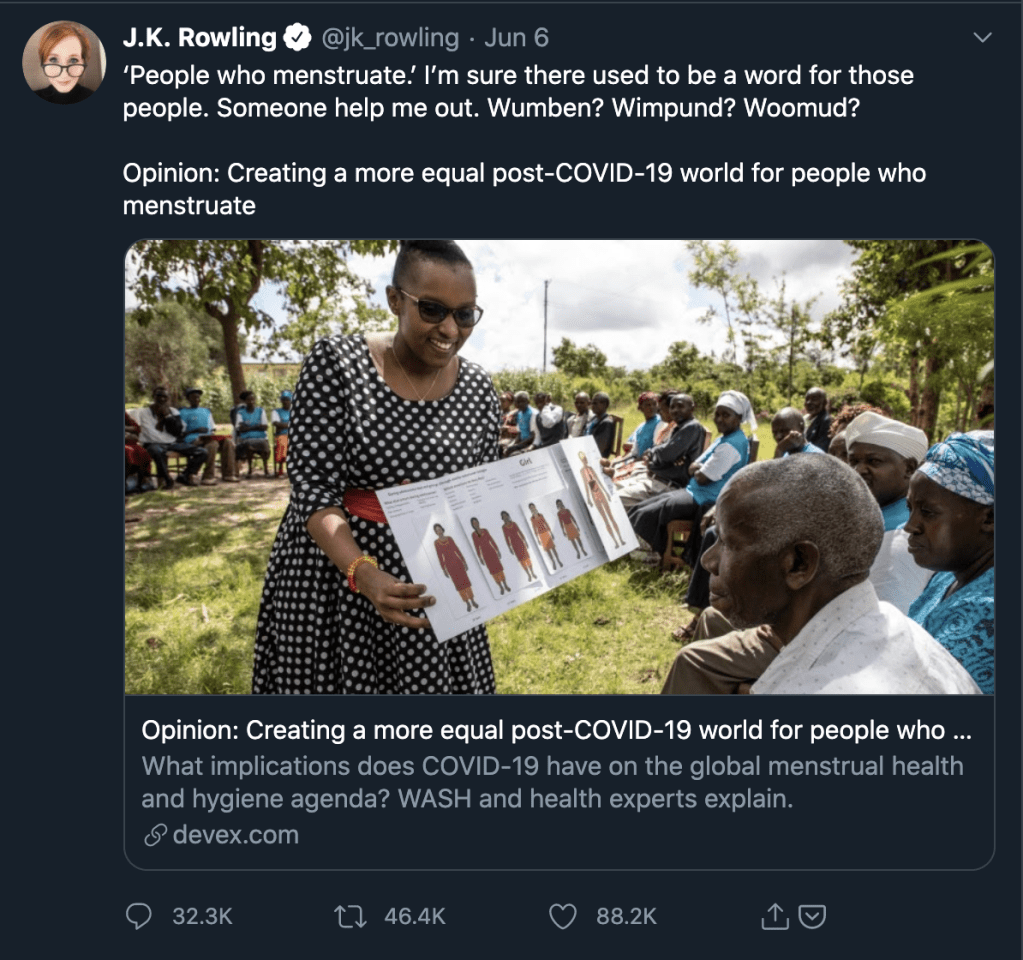
Task: Like the tweet with the heart icon
Action: [562, 916]
